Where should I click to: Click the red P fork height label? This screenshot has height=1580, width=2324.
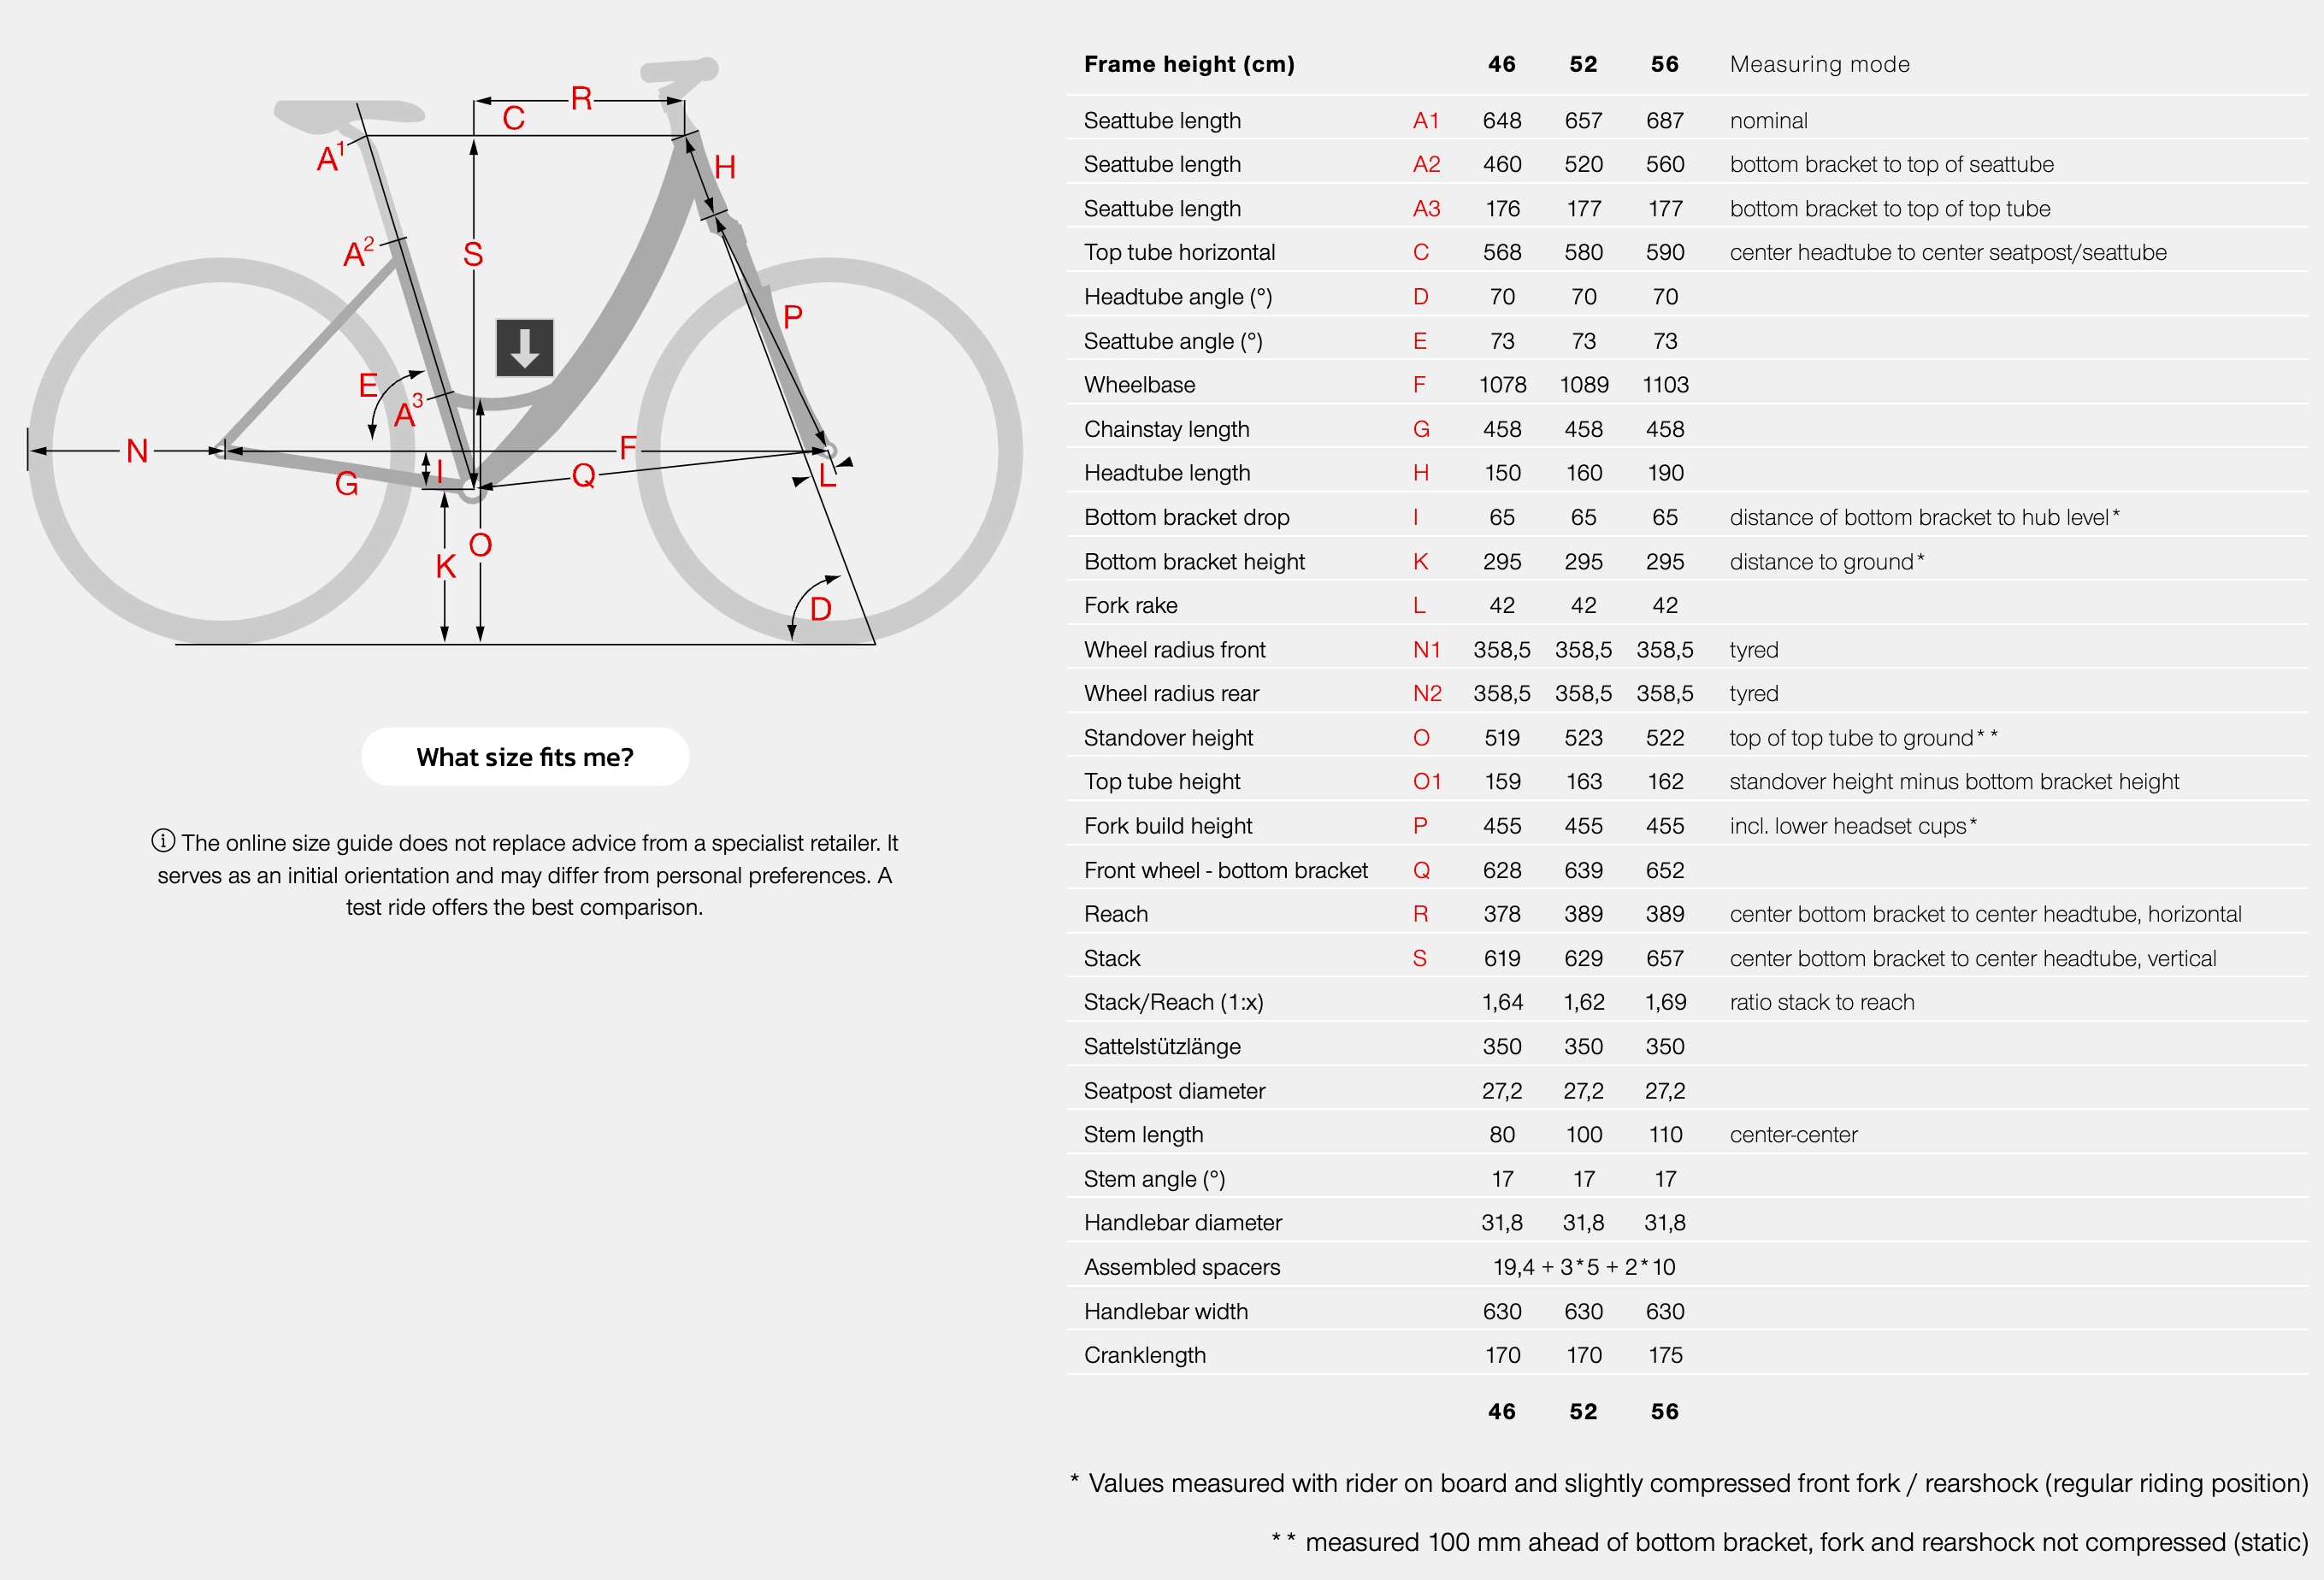pyautogui.click(x=793, y=317)
